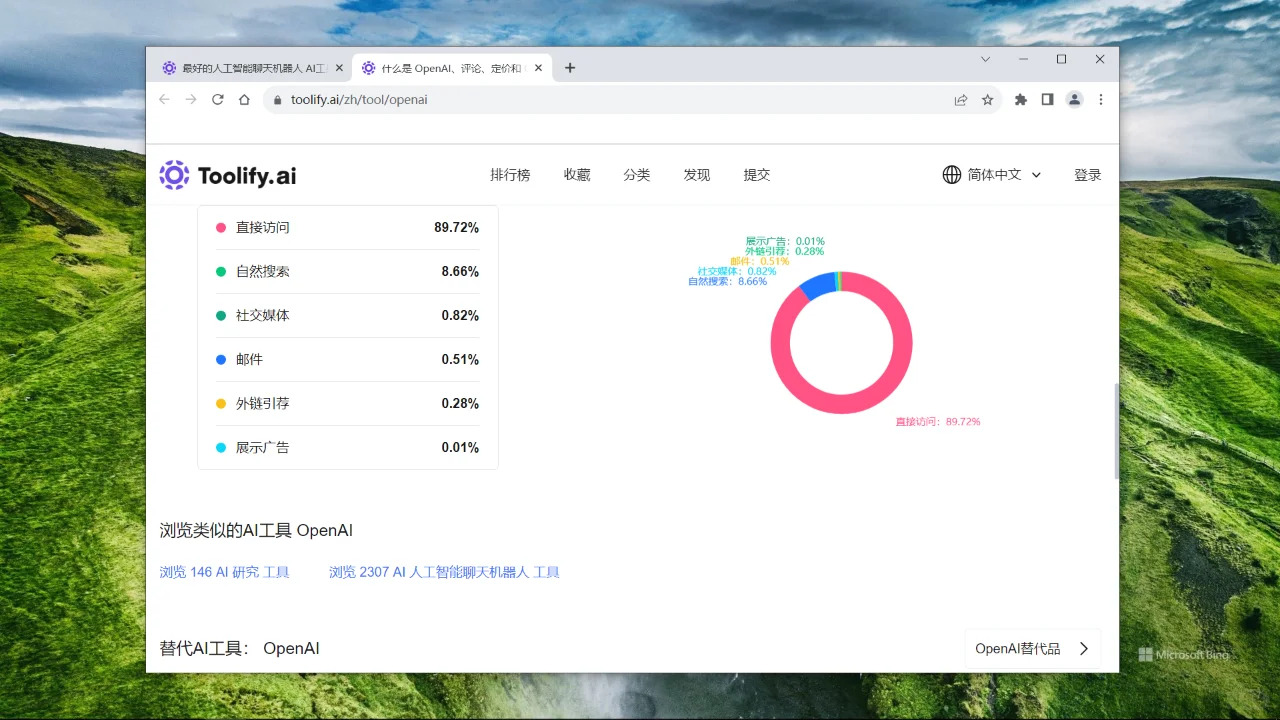Follow the 浏览 146 AI 研究 工具 link

[x=224, y=571]
